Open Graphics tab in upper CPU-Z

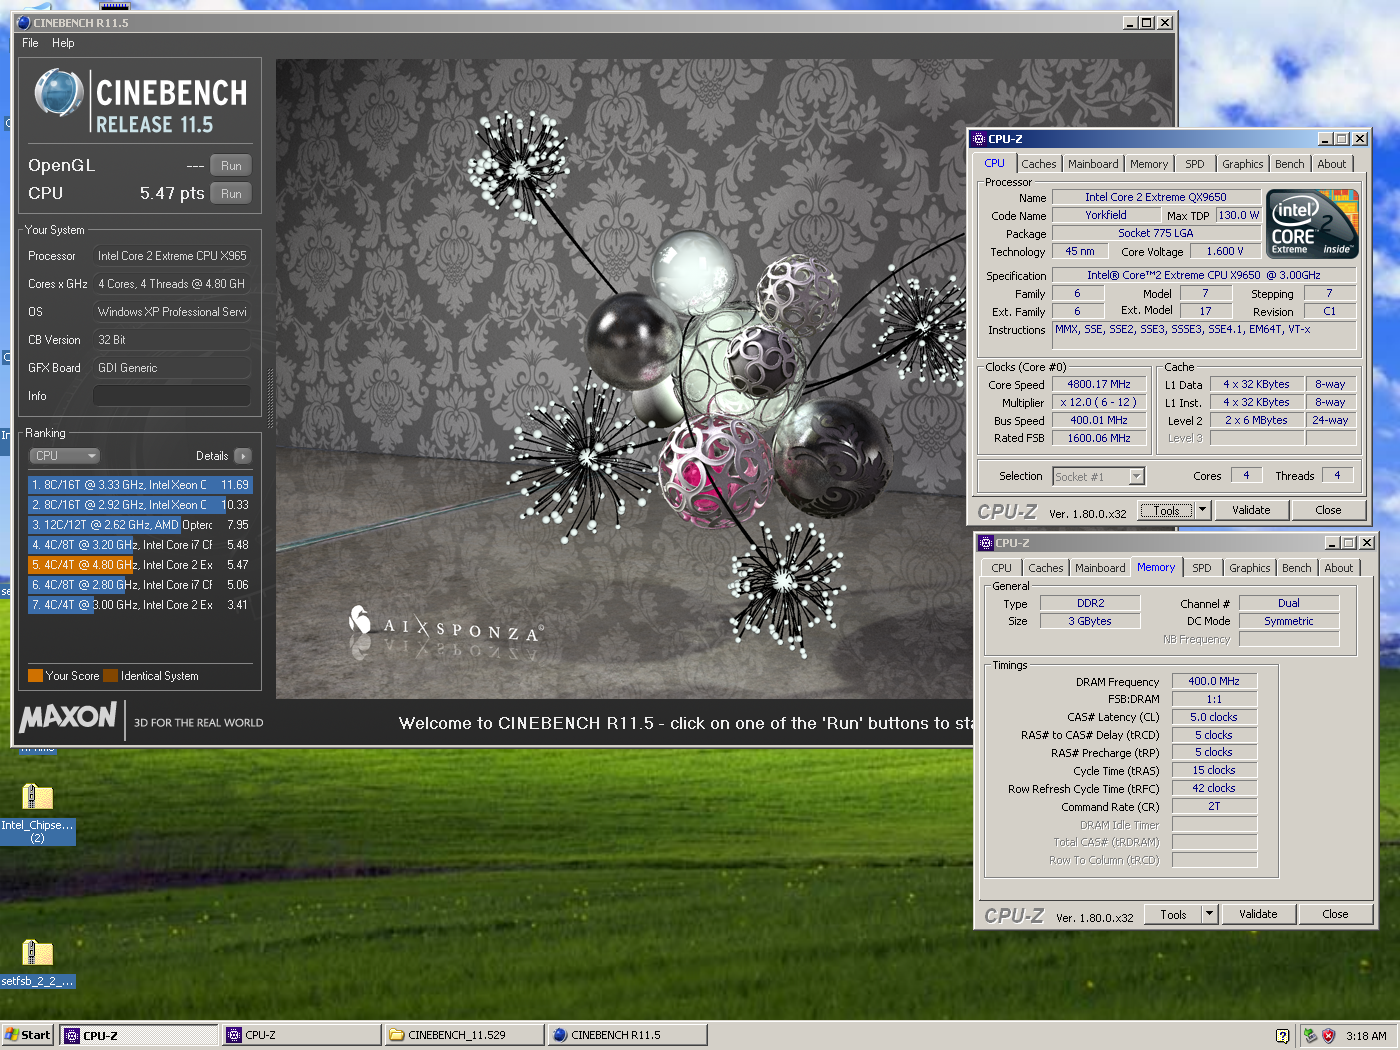pyautogui.click(x=1243, y=164)
